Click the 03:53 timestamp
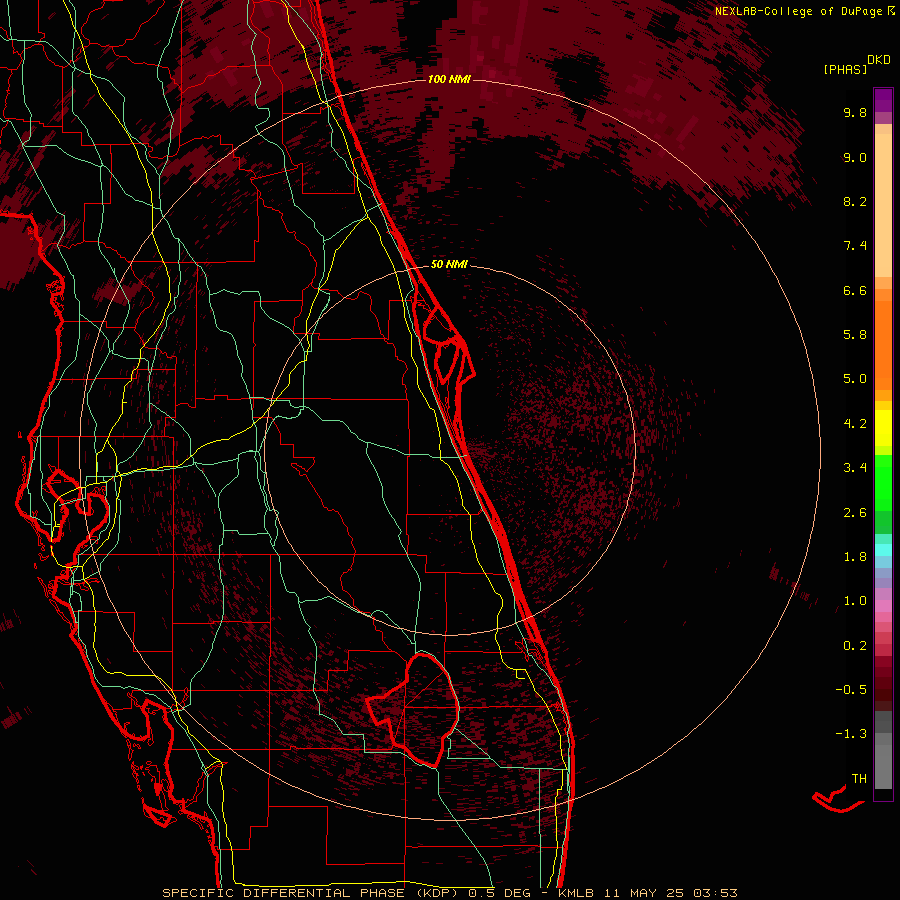The image size is (900, 900). tap(715, 893)
